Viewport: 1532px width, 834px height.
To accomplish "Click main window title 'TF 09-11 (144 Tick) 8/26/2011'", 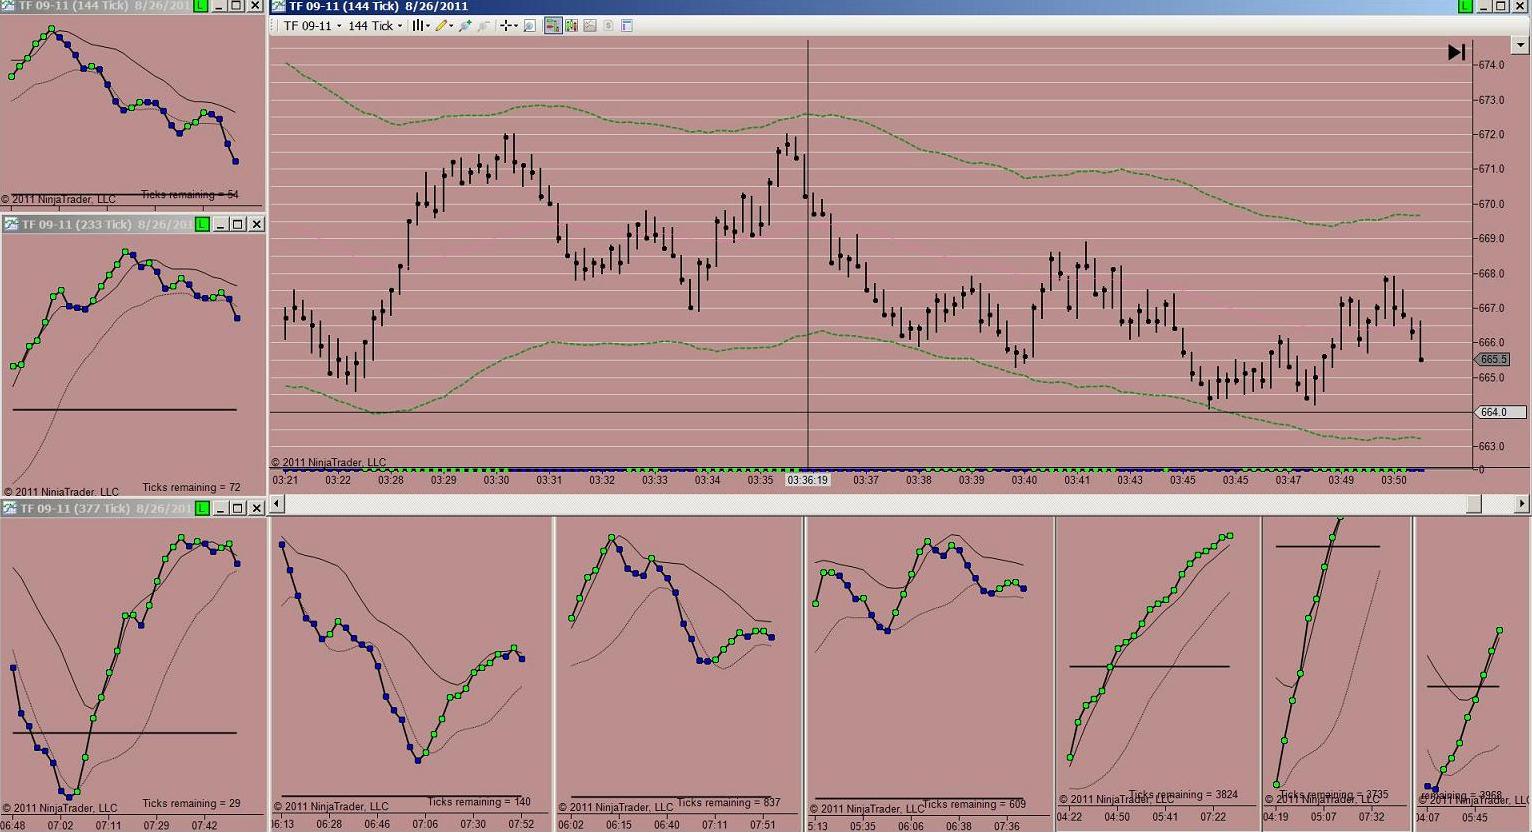I will tap(379, 6).
